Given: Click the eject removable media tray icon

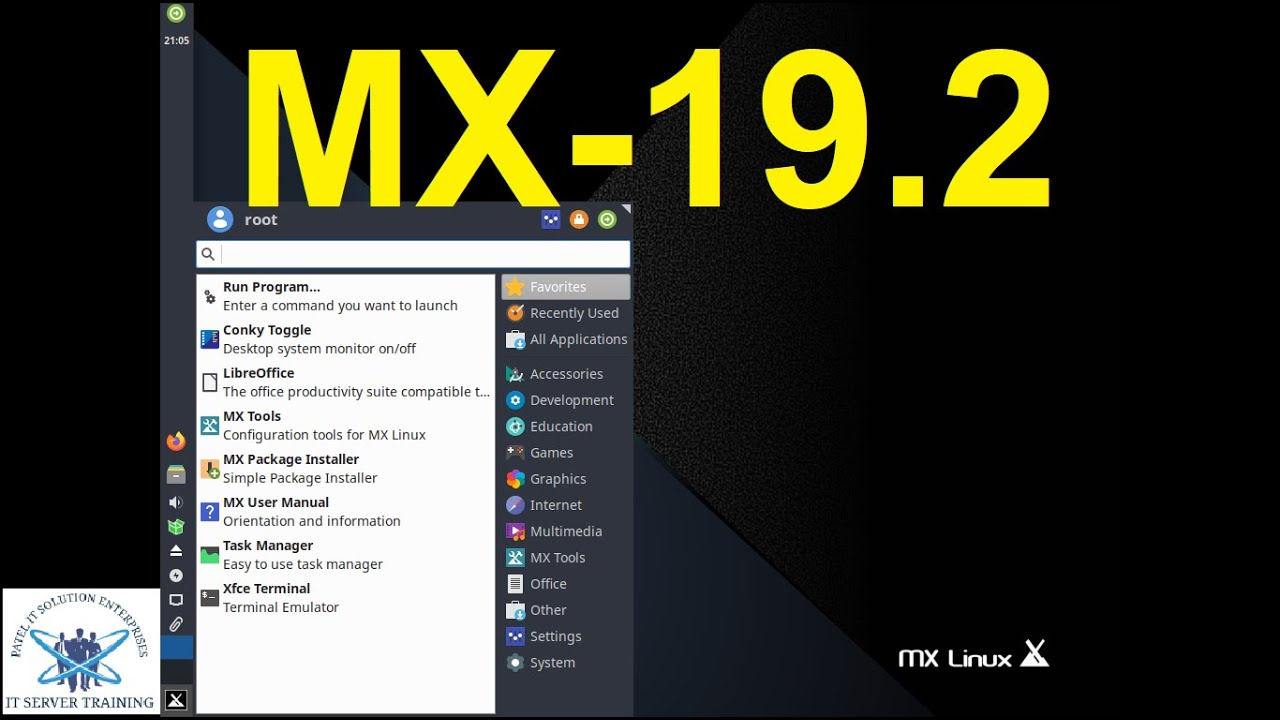Looking at the screenshot, I should coord(176,551).
